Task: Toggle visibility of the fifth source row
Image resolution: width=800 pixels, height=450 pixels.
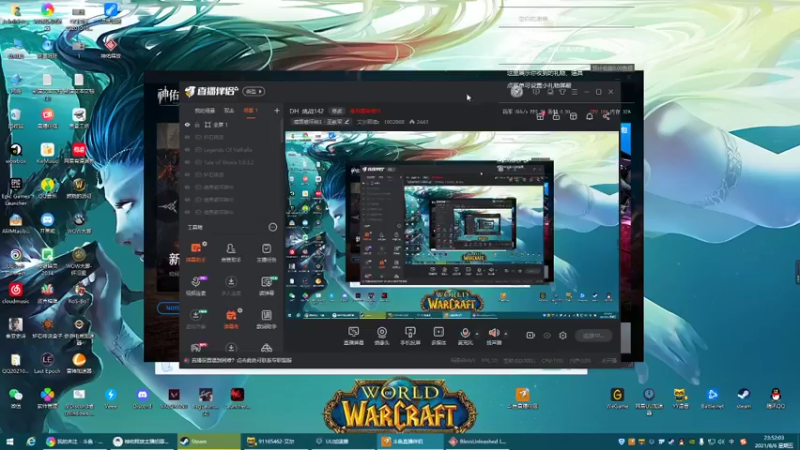Action: click(x=187, y=174)
